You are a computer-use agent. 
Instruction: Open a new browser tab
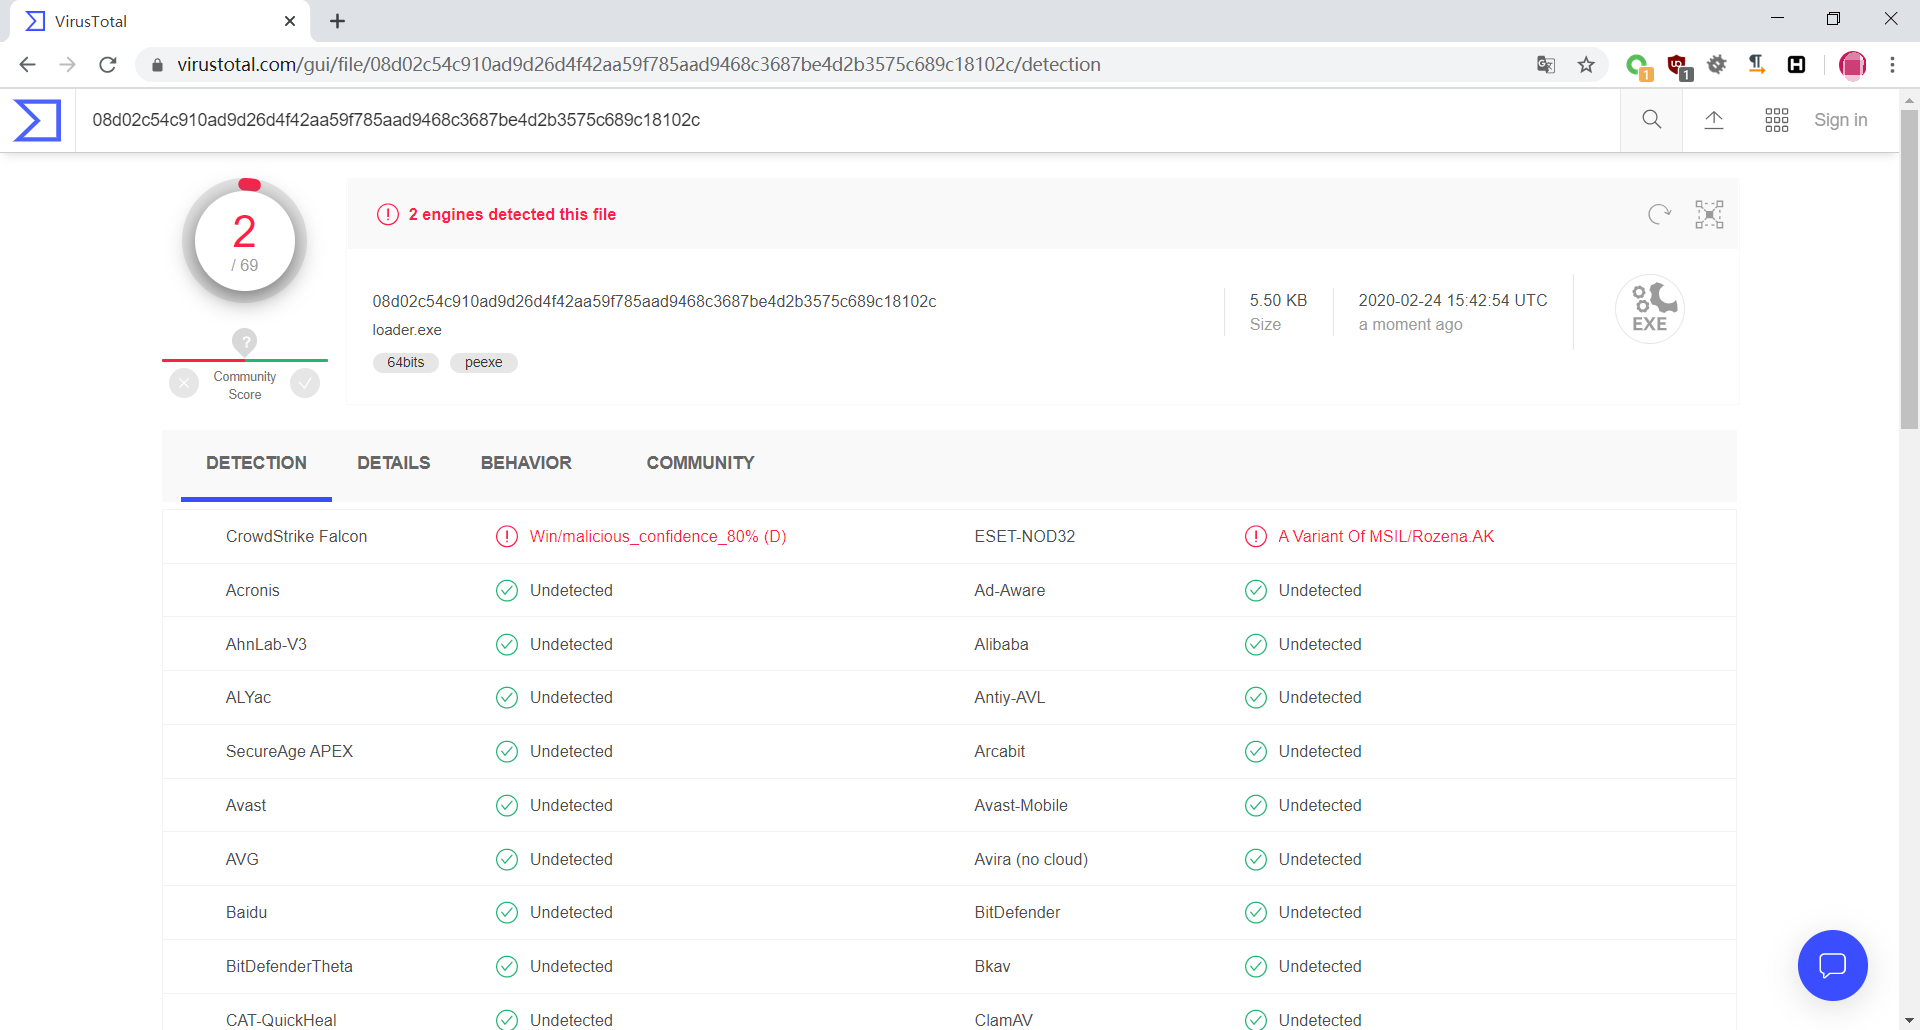pos(338,21)
